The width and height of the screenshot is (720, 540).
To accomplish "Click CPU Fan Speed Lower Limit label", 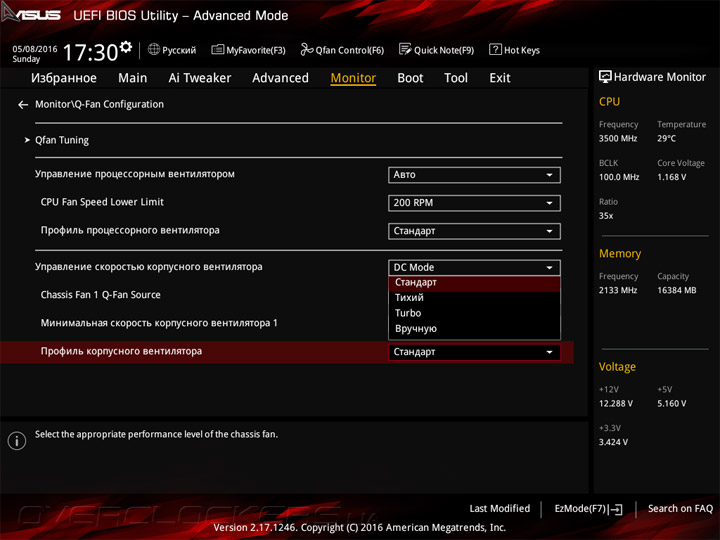I will click(x=102, y=202).
